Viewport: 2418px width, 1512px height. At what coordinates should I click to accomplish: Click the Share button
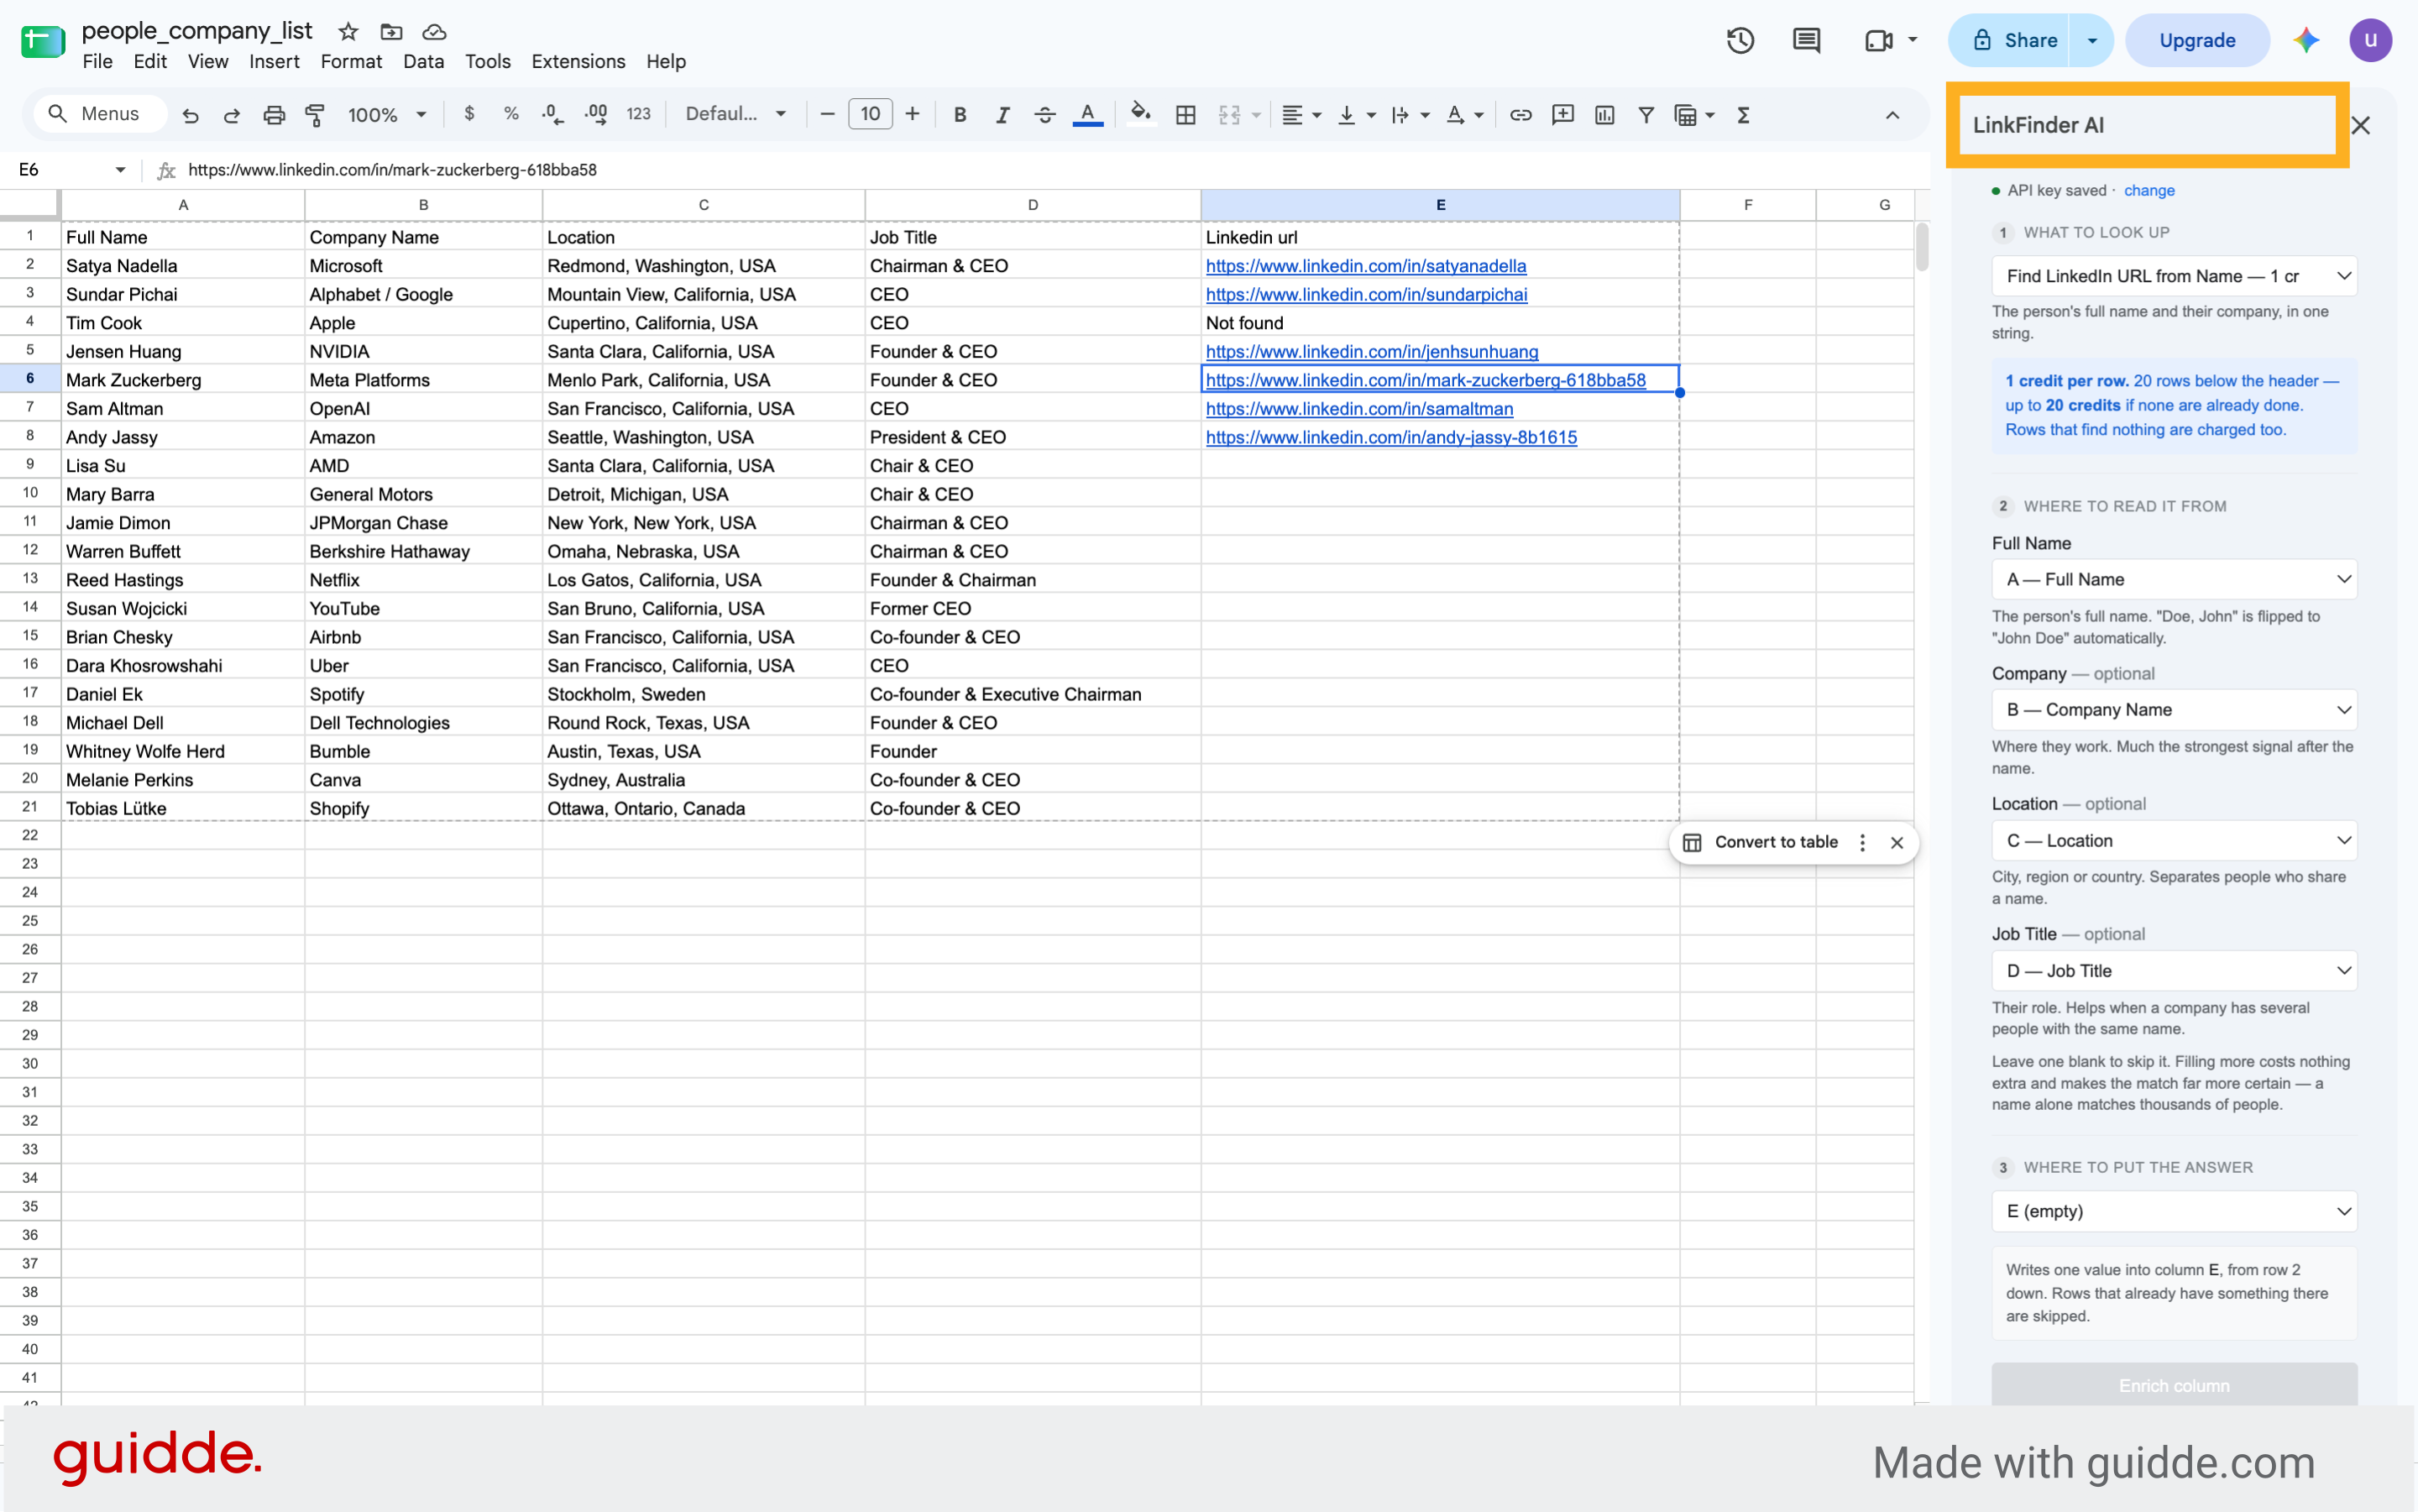[2010, 40]
